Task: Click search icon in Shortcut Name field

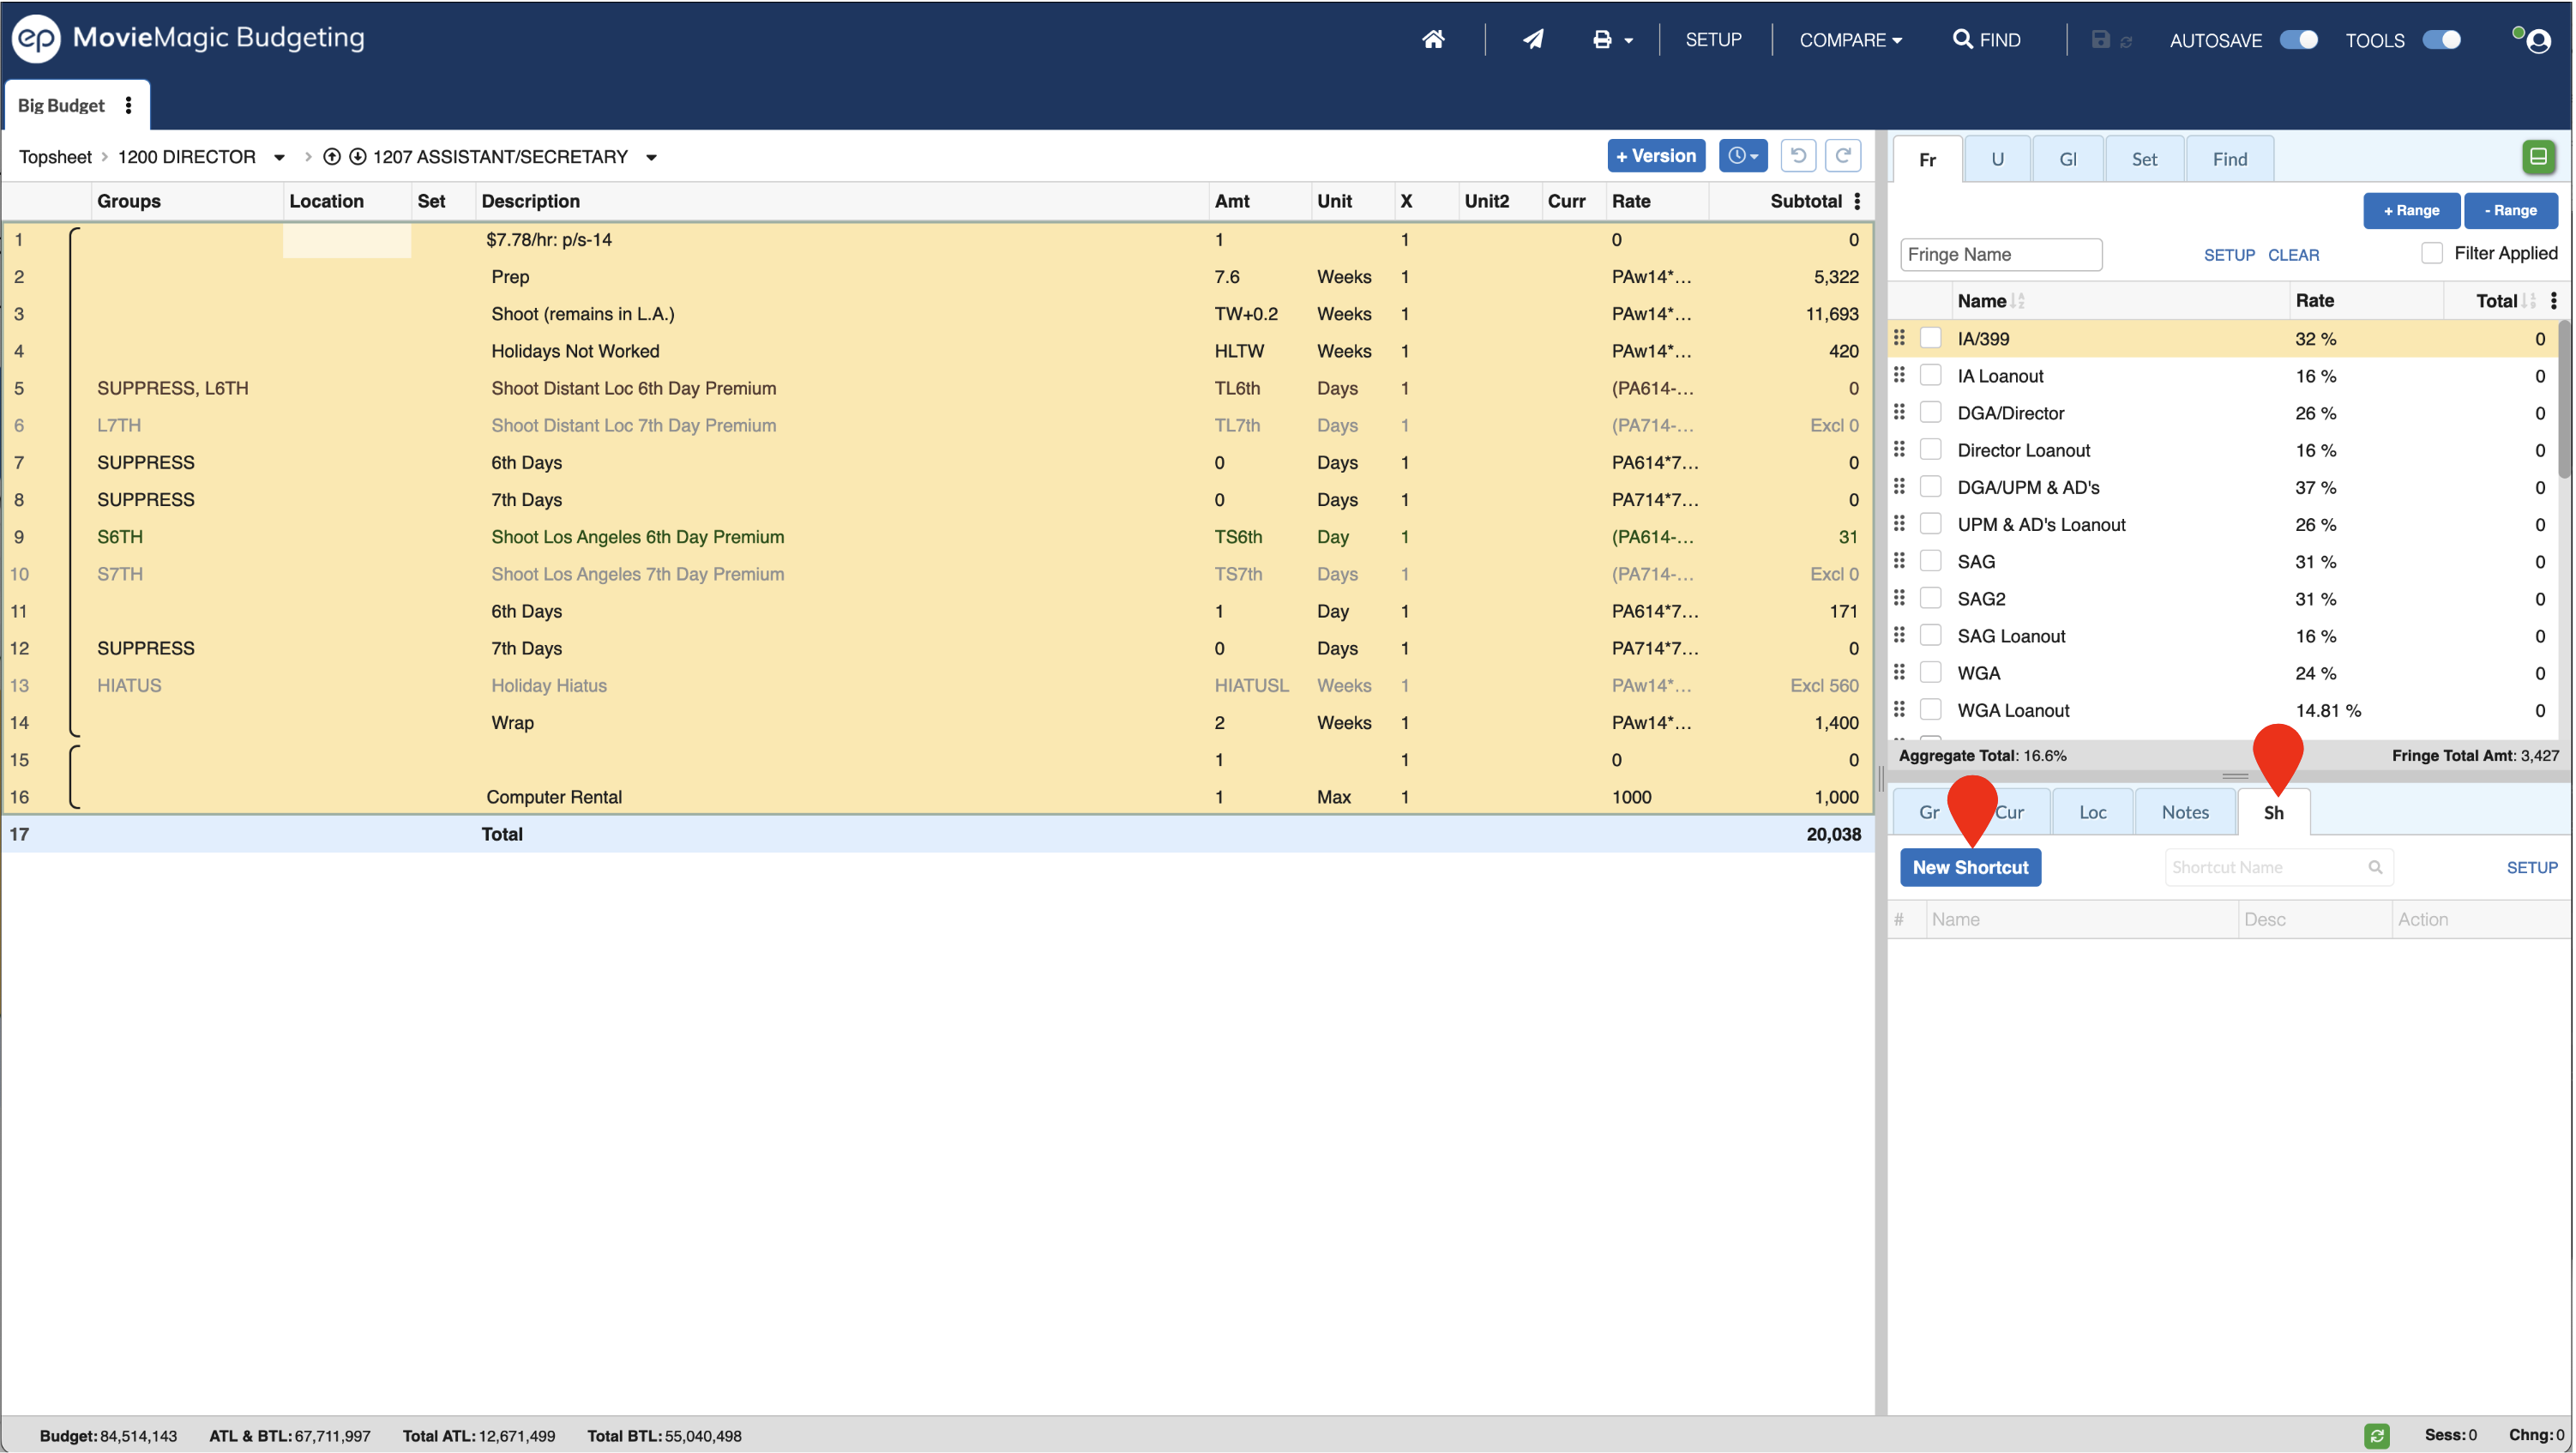Action: (x=2375, y=867)
